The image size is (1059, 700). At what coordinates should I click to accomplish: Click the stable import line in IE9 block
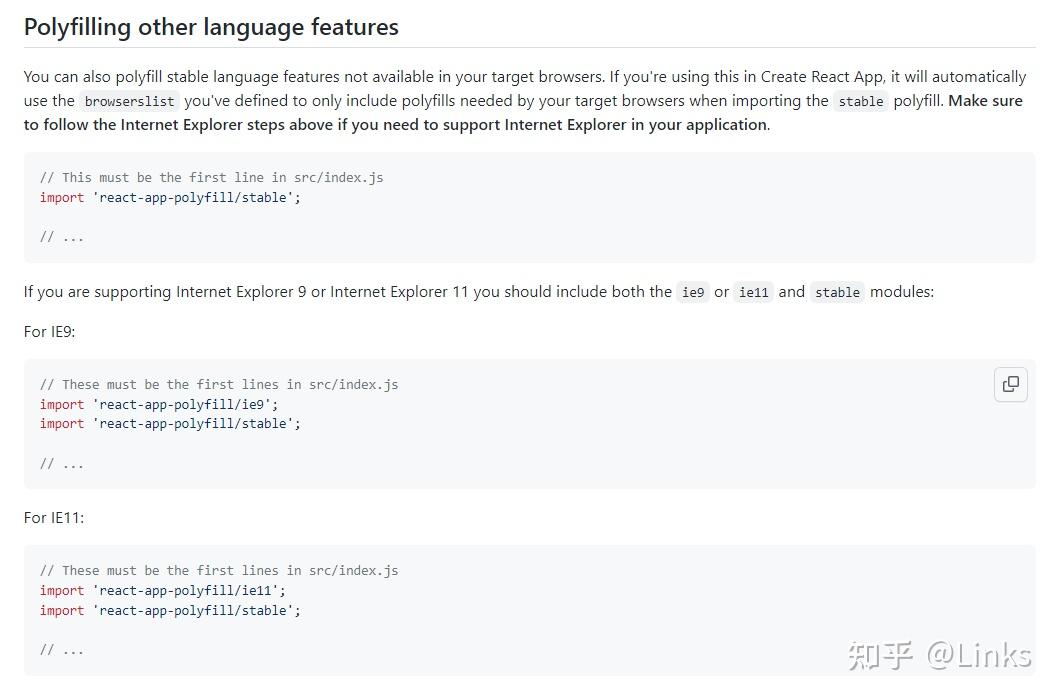pyautogui.click(x=170, y=423)
